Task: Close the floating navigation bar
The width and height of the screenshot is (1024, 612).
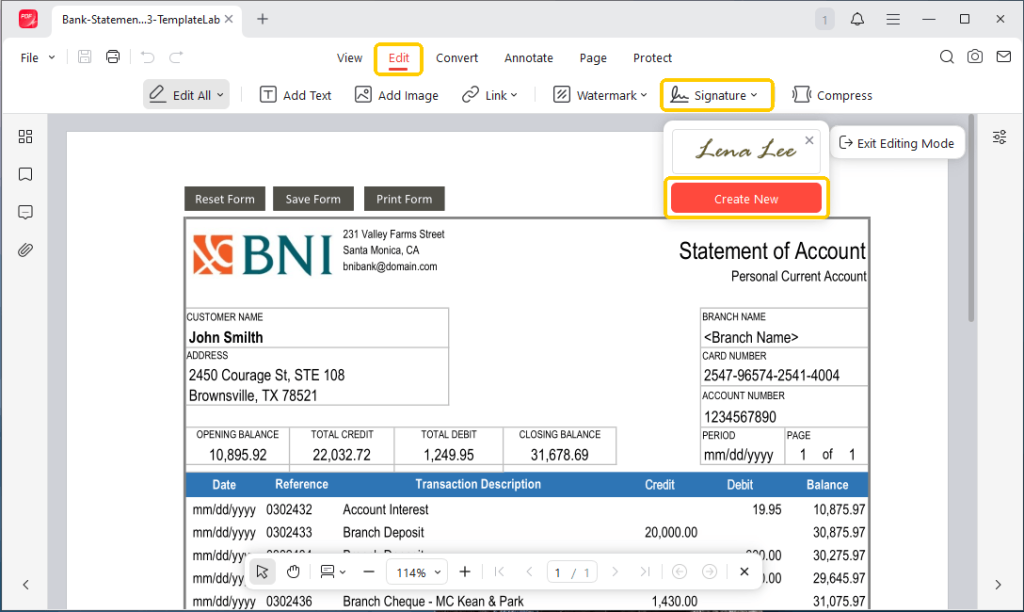Action: pyautogui.click(x=744, y=572)
